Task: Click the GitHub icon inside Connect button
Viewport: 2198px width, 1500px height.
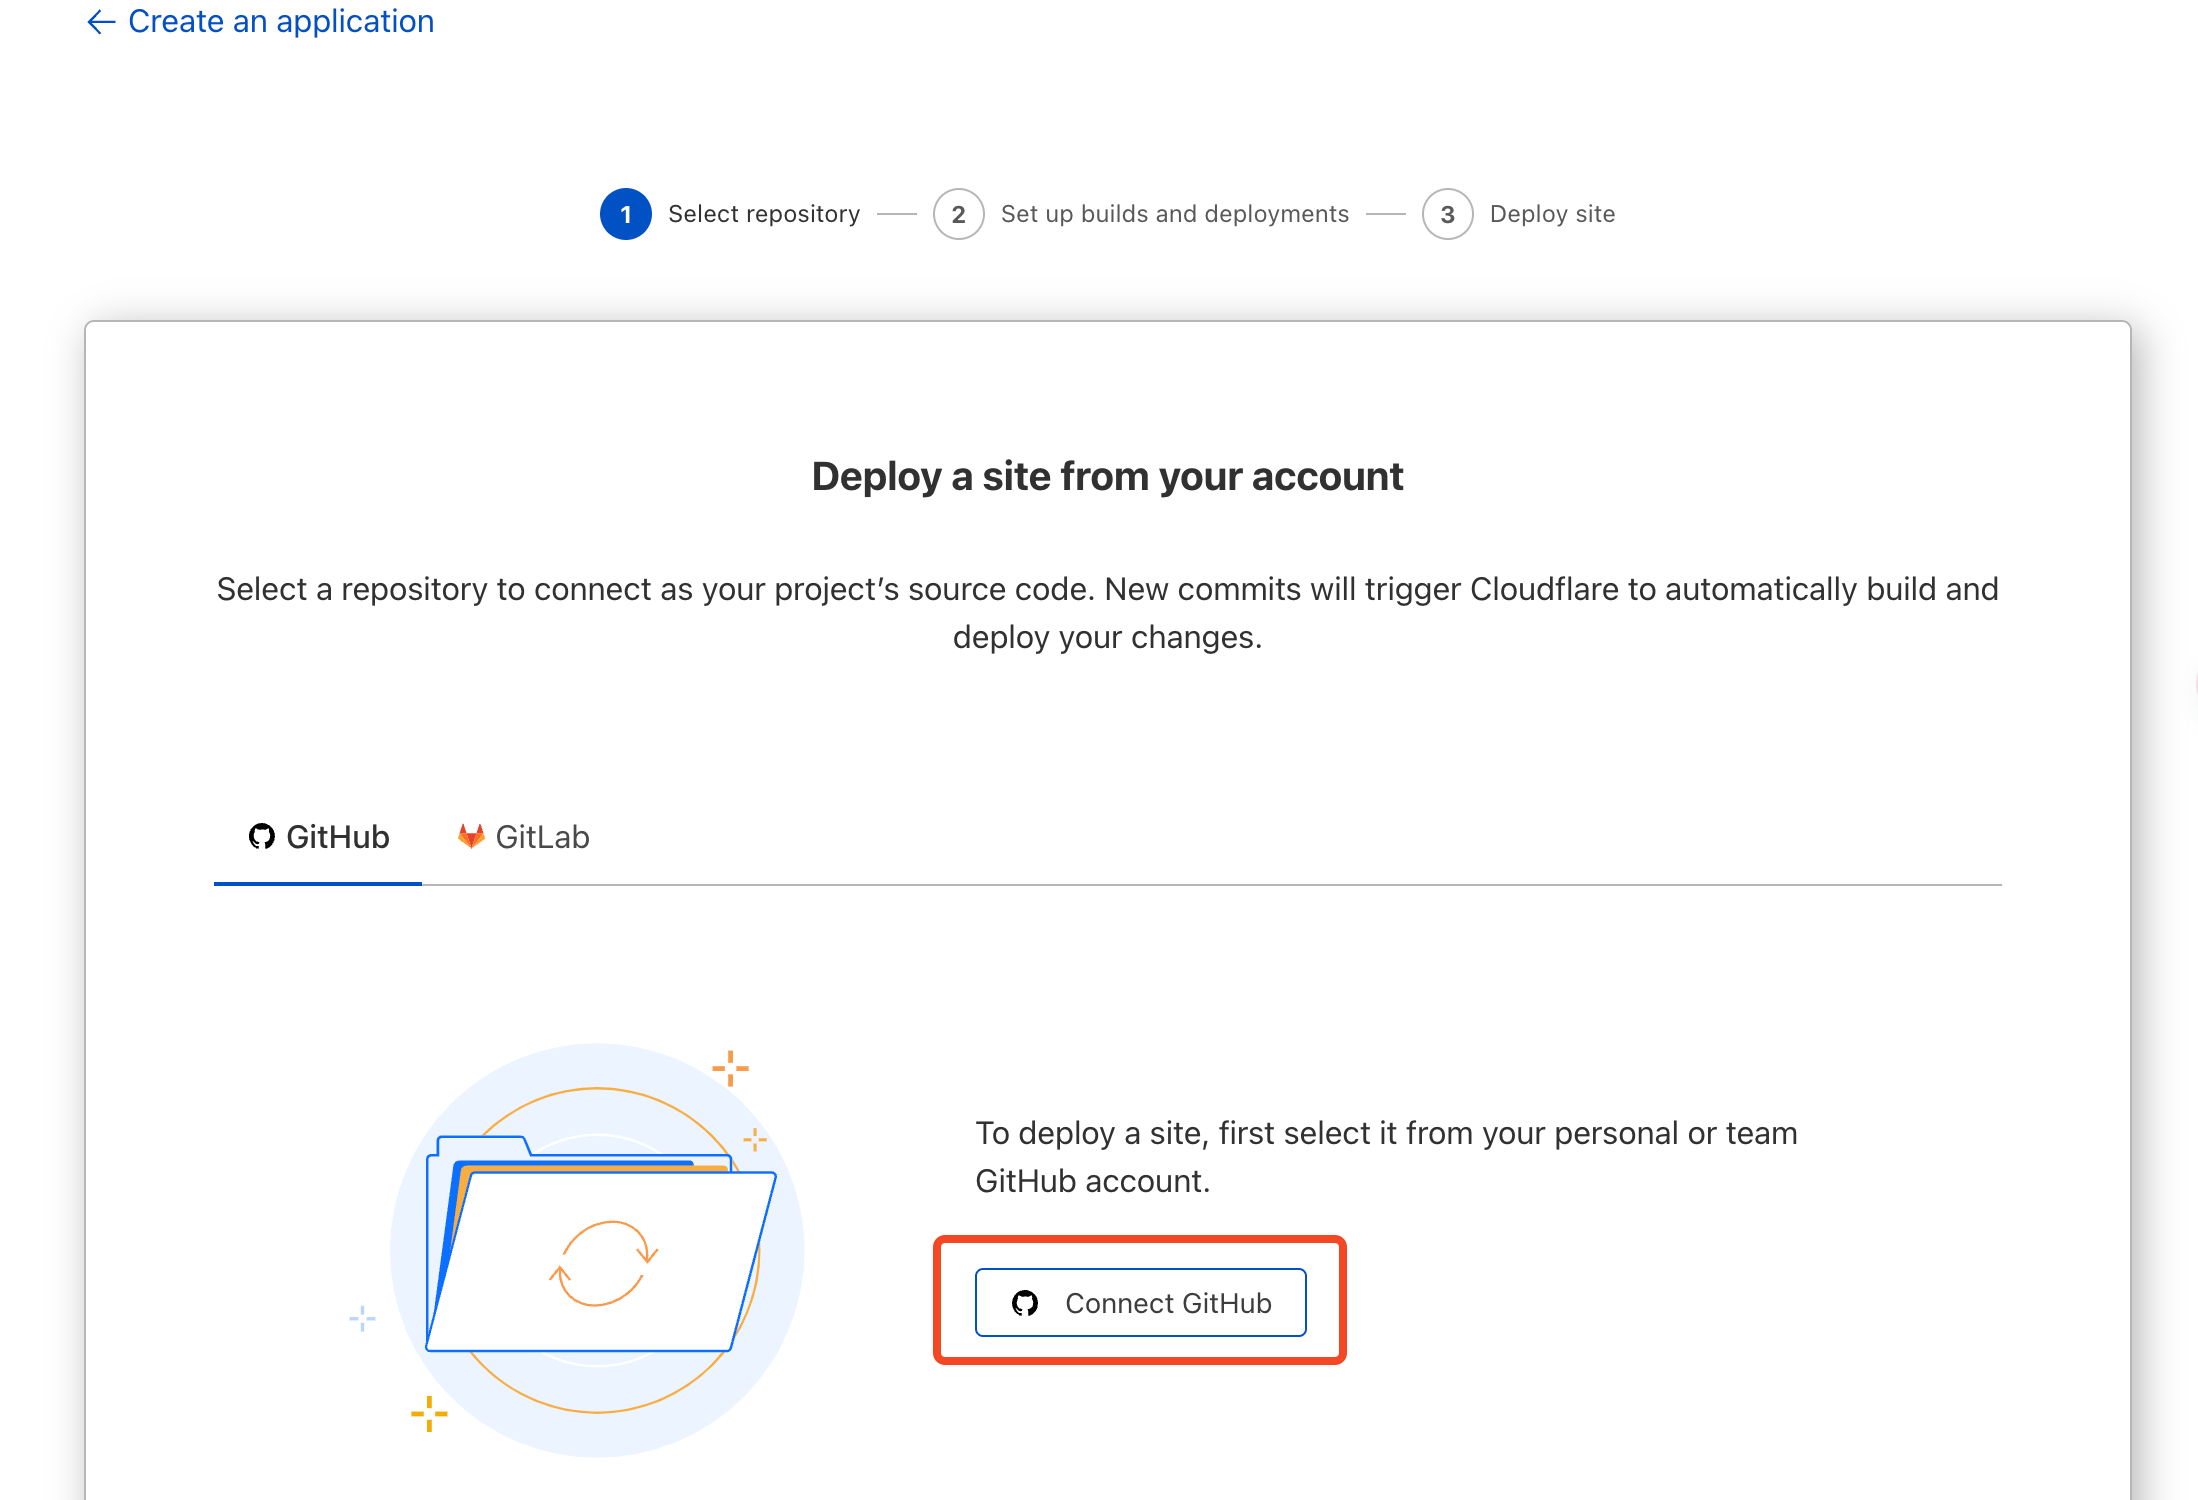Action: [1025, 1303]
